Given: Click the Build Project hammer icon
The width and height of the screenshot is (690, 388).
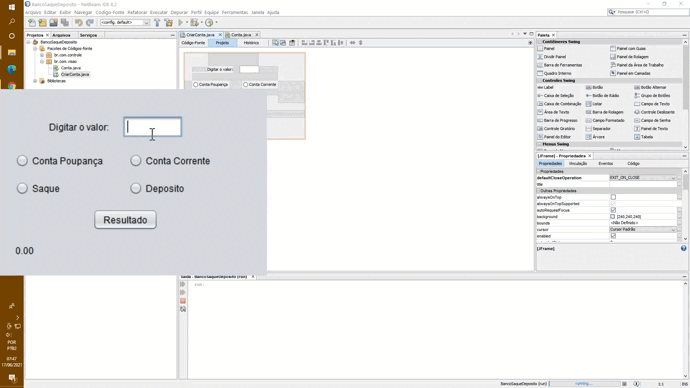Looking at the screenshot, I should [x=157, y=22].
